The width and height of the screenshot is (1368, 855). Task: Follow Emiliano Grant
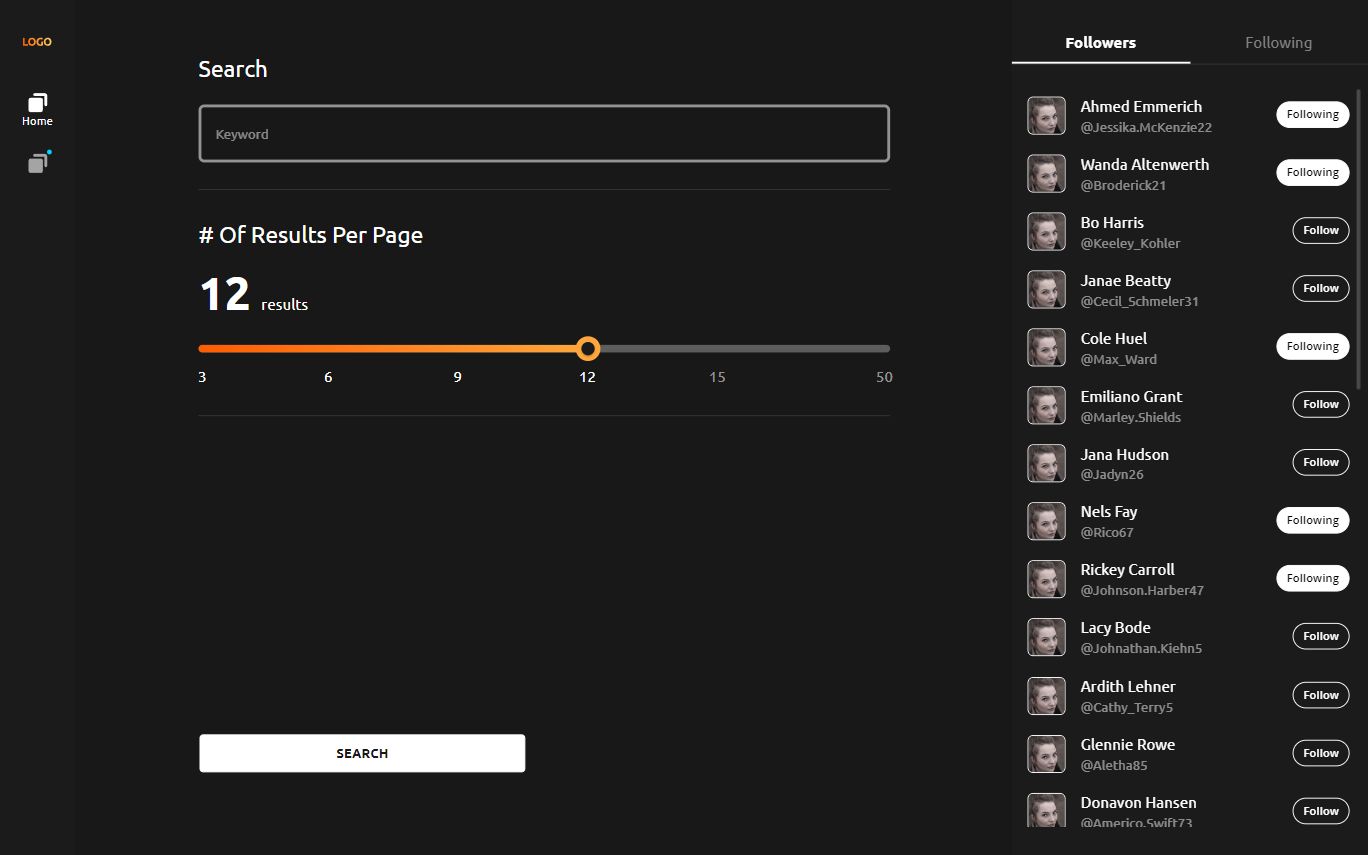(1320, 405)
